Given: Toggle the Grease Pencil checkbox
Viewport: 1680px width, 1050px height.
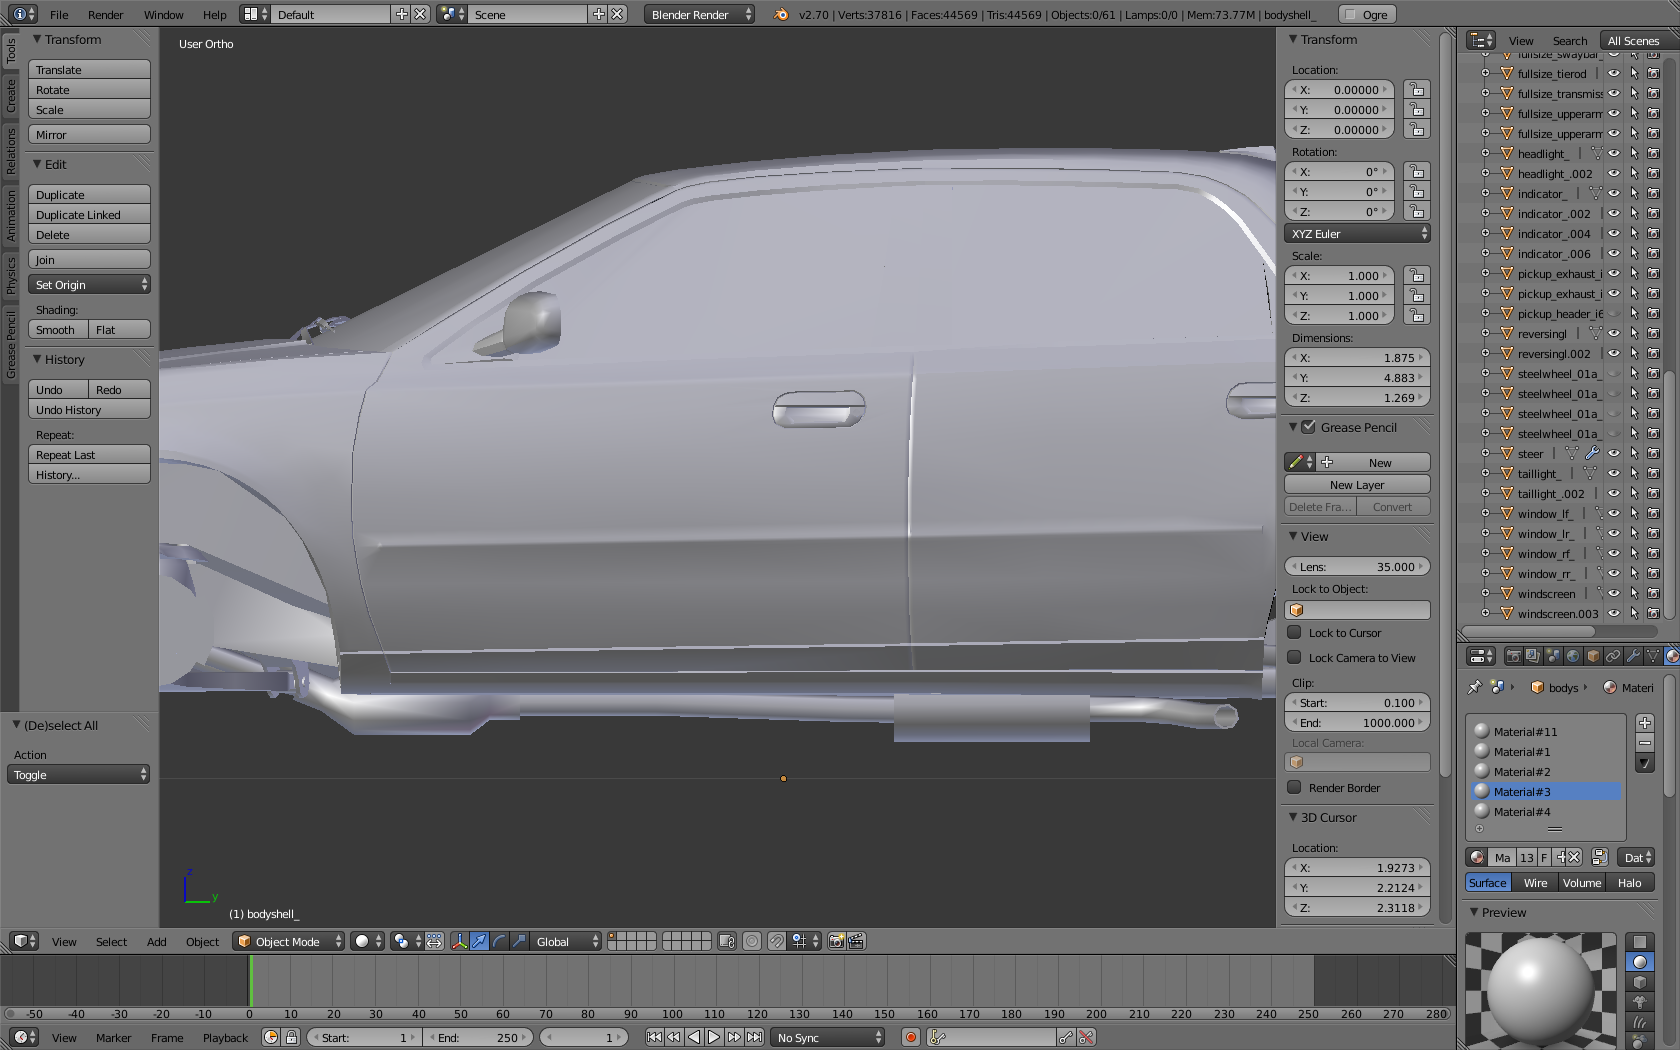Looking at the screenshot, I should coord(1308,427).
